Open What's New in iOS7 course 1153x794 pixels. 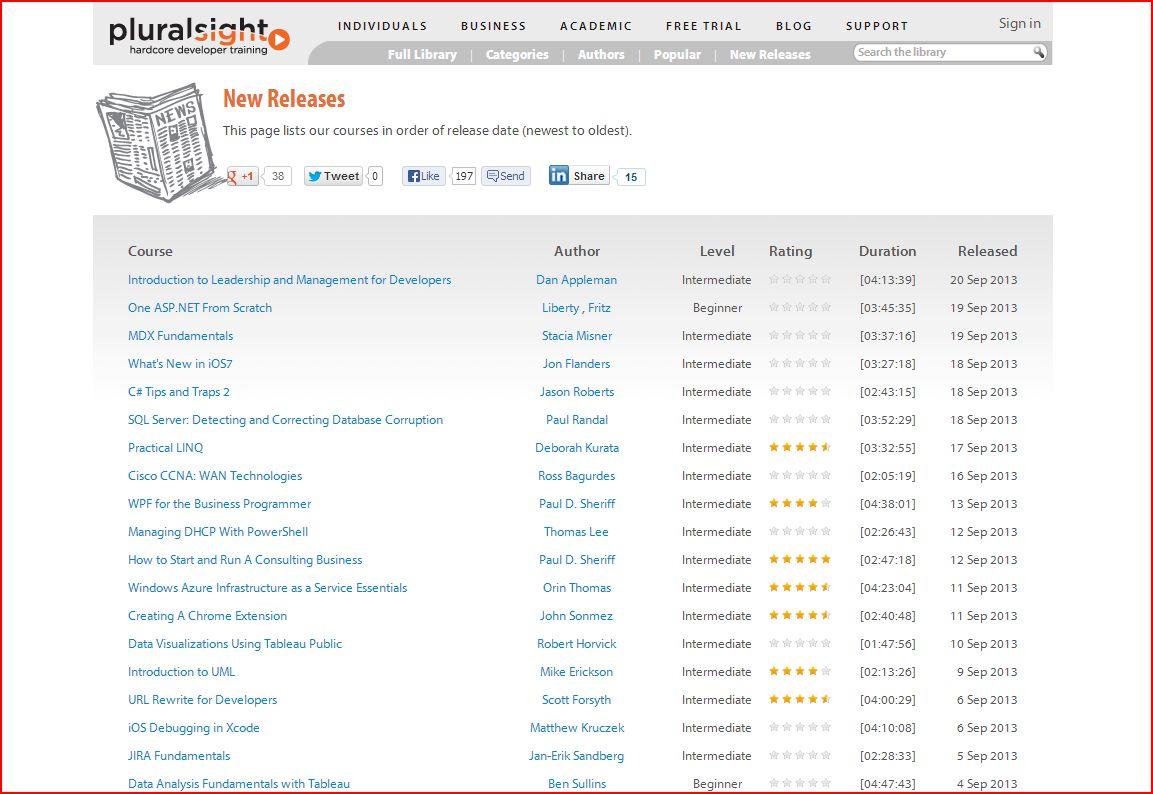(180, 364)
